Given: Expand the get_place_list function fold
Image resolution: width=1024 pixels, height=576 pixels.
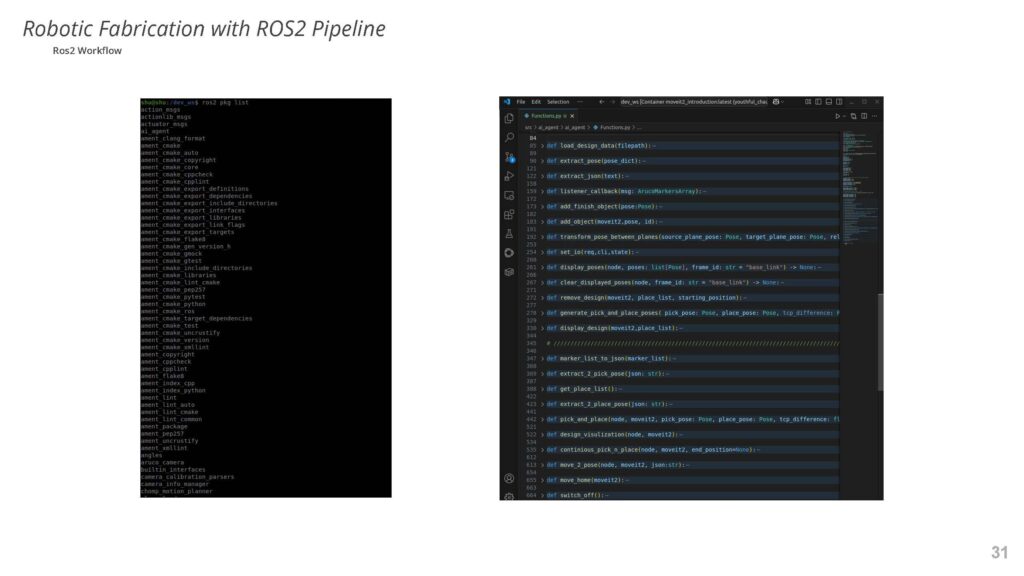Looking at the screenshot, I should coord(543,389).
